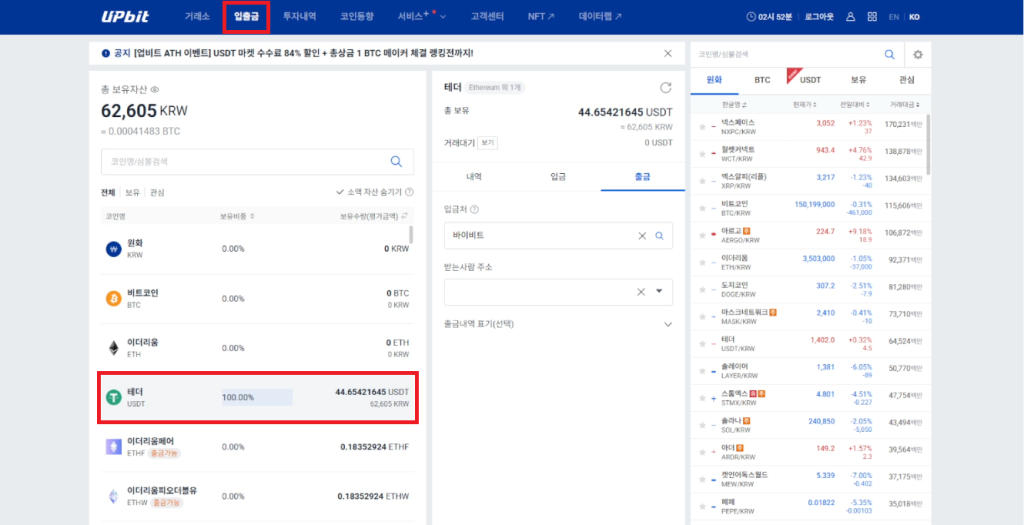Image resolution: width=1024 pixels, height=525 pixels.
Task: Refresh the Tether balance panel
Action: click(x=665, y=88)
